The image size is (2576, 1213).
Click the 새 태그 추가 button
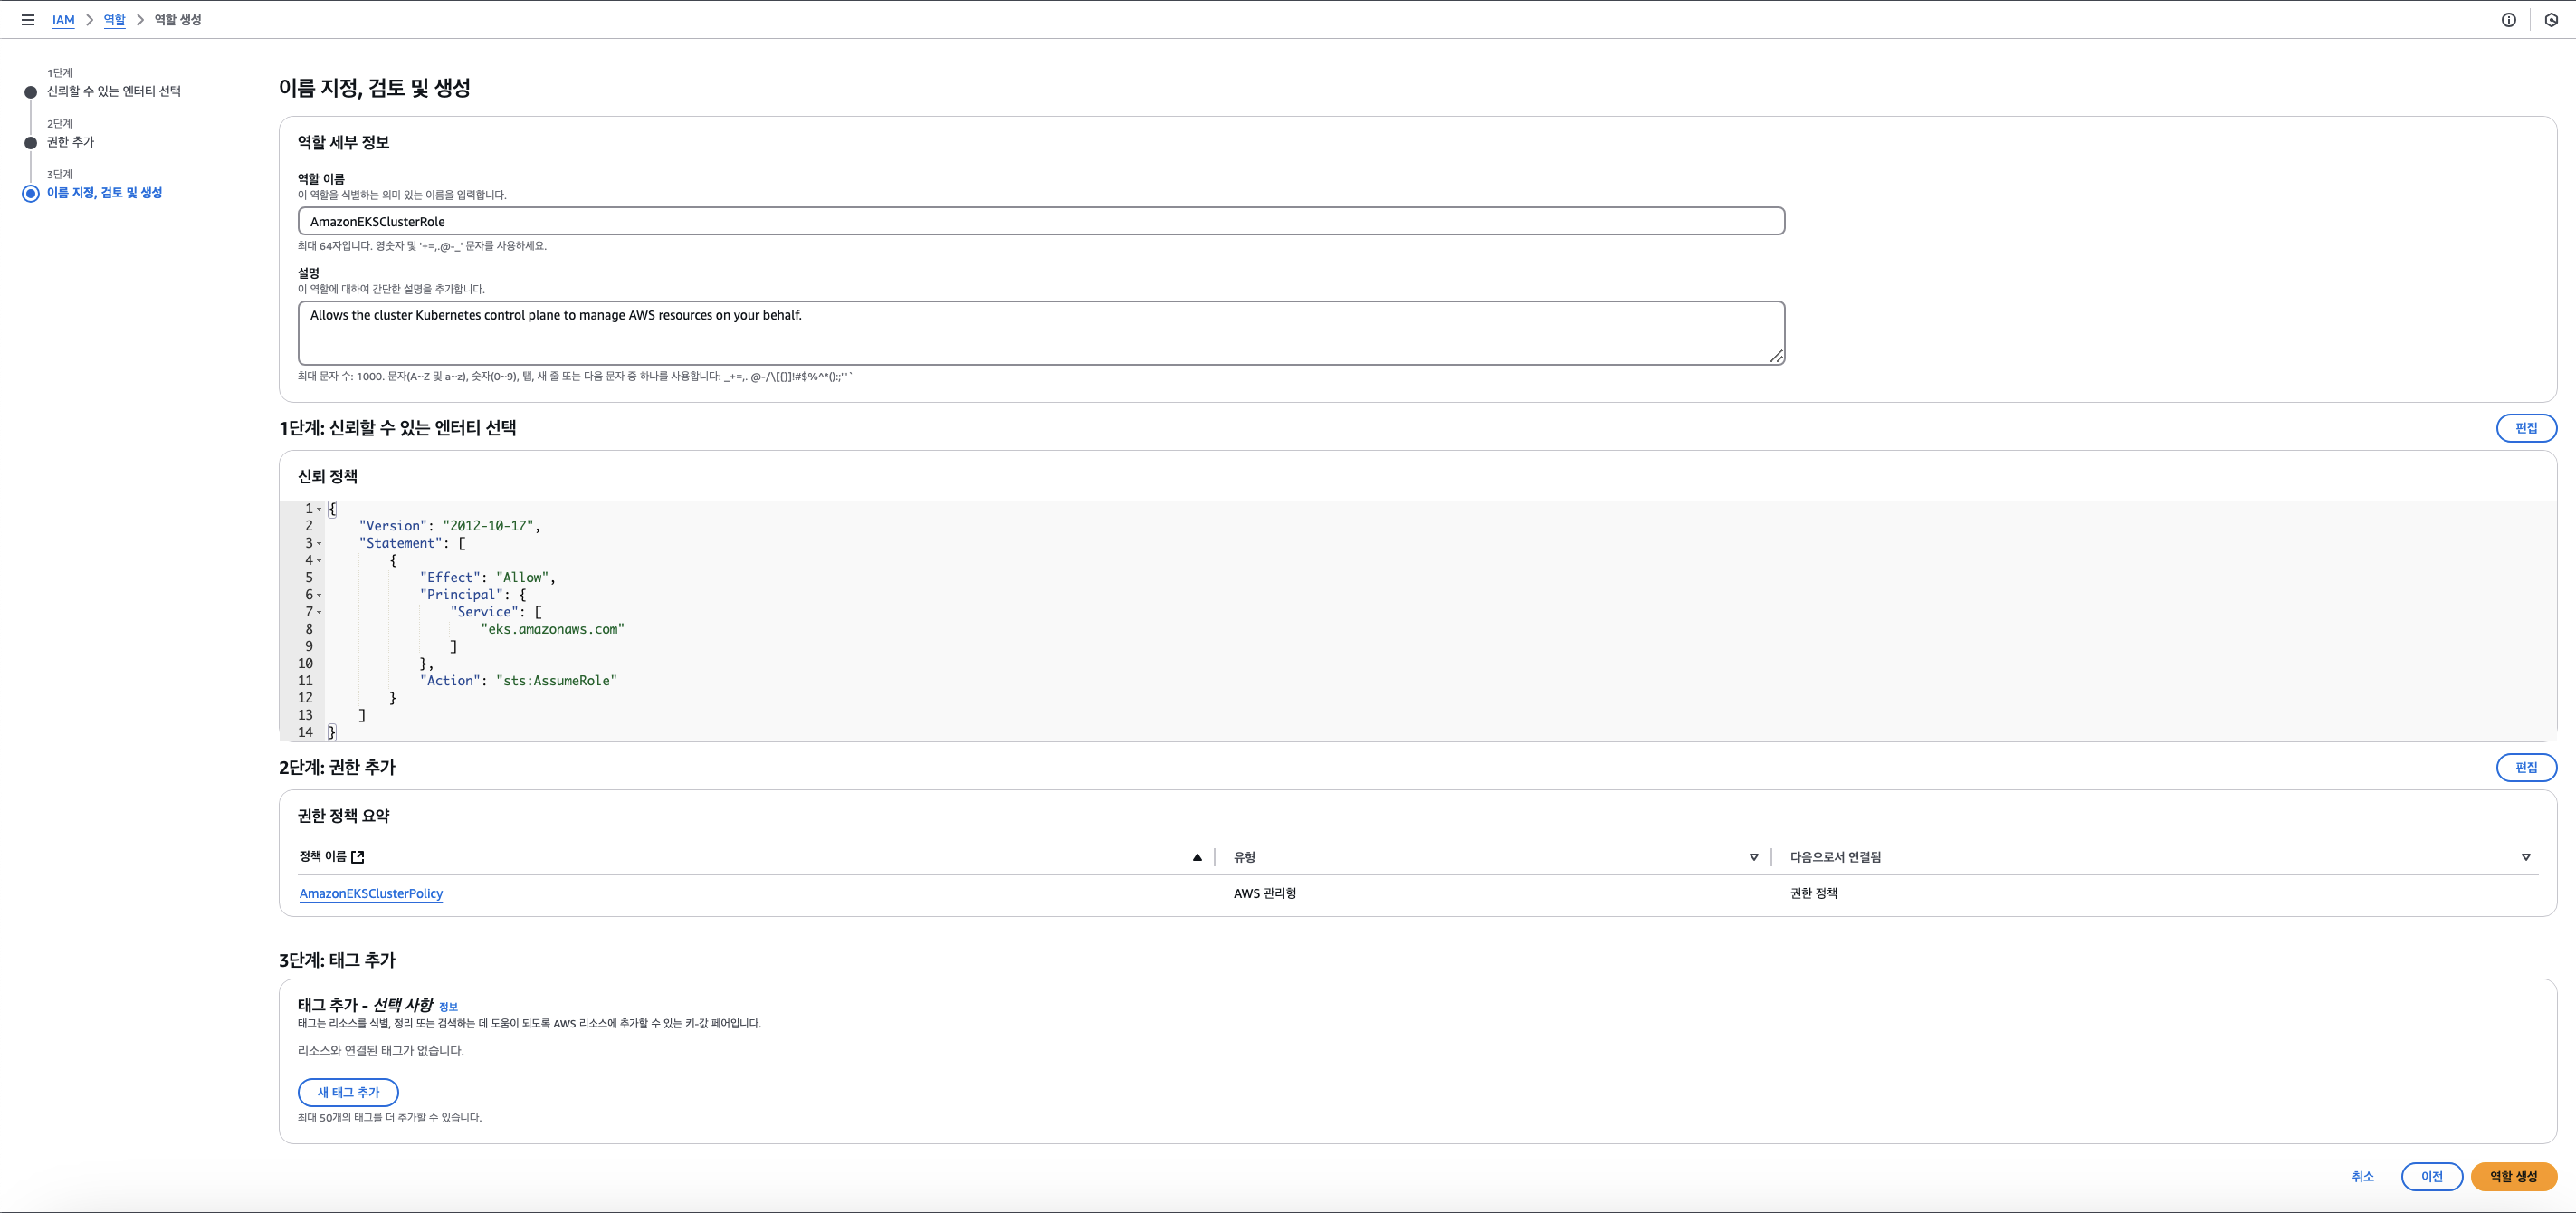pos(348,1092)
